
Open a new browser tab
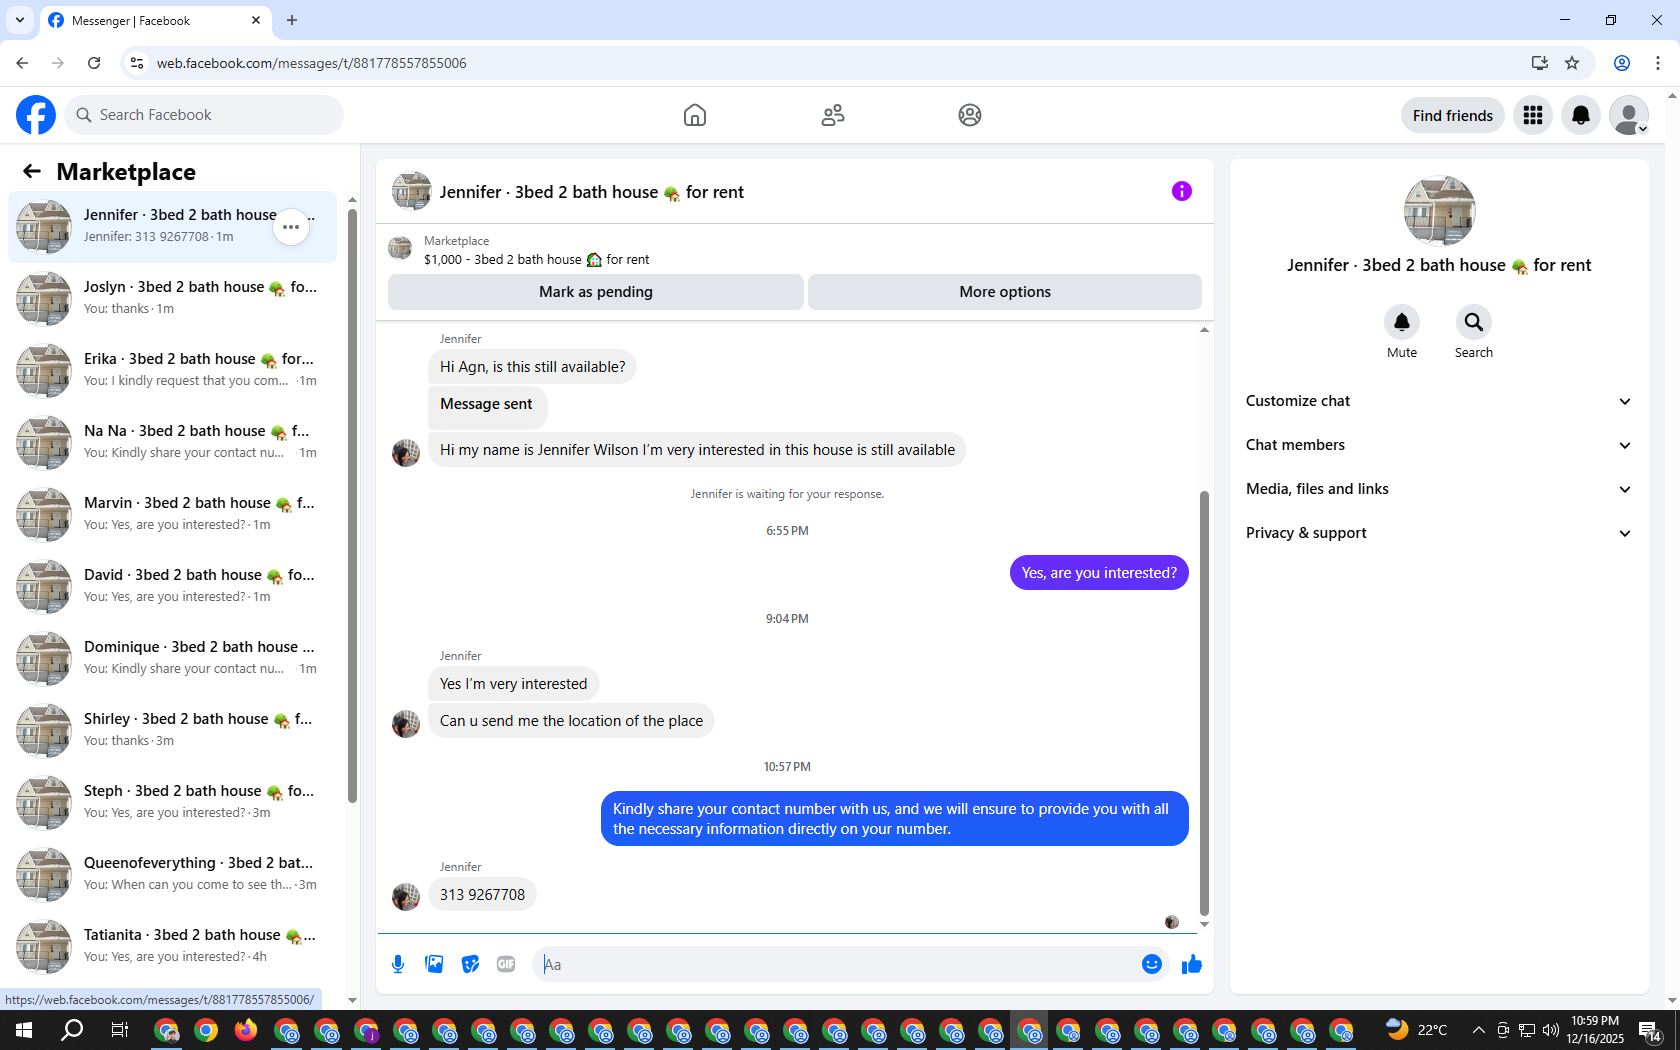(292, 20)
